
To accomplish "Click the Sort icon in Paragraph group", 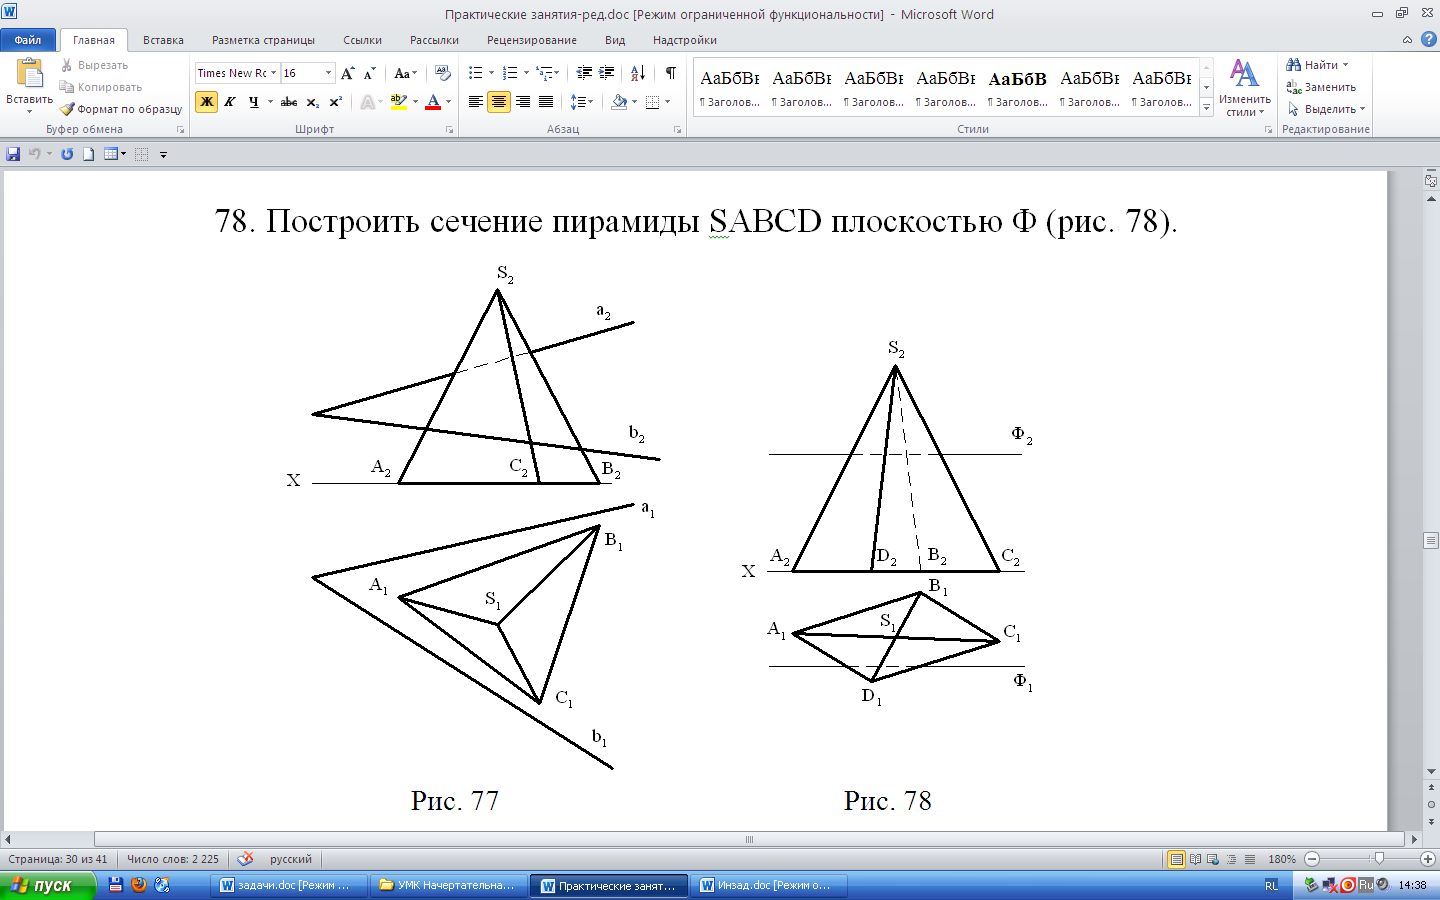I will point(638,73).
